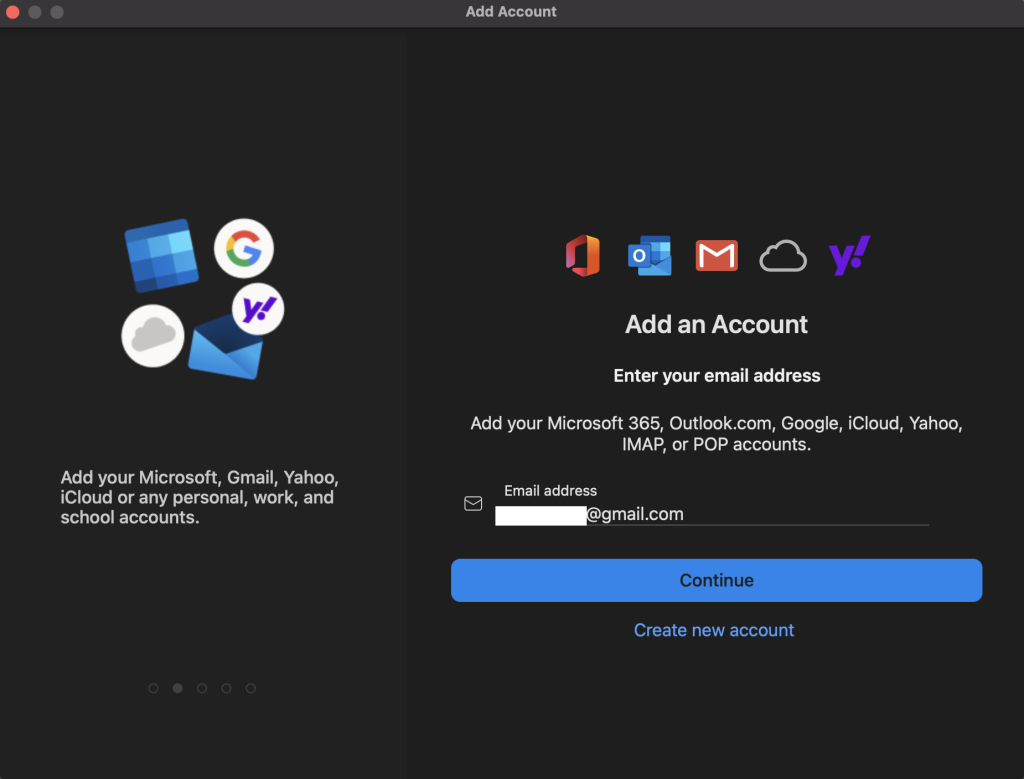Click the red Gmail envelope icon

716,256
